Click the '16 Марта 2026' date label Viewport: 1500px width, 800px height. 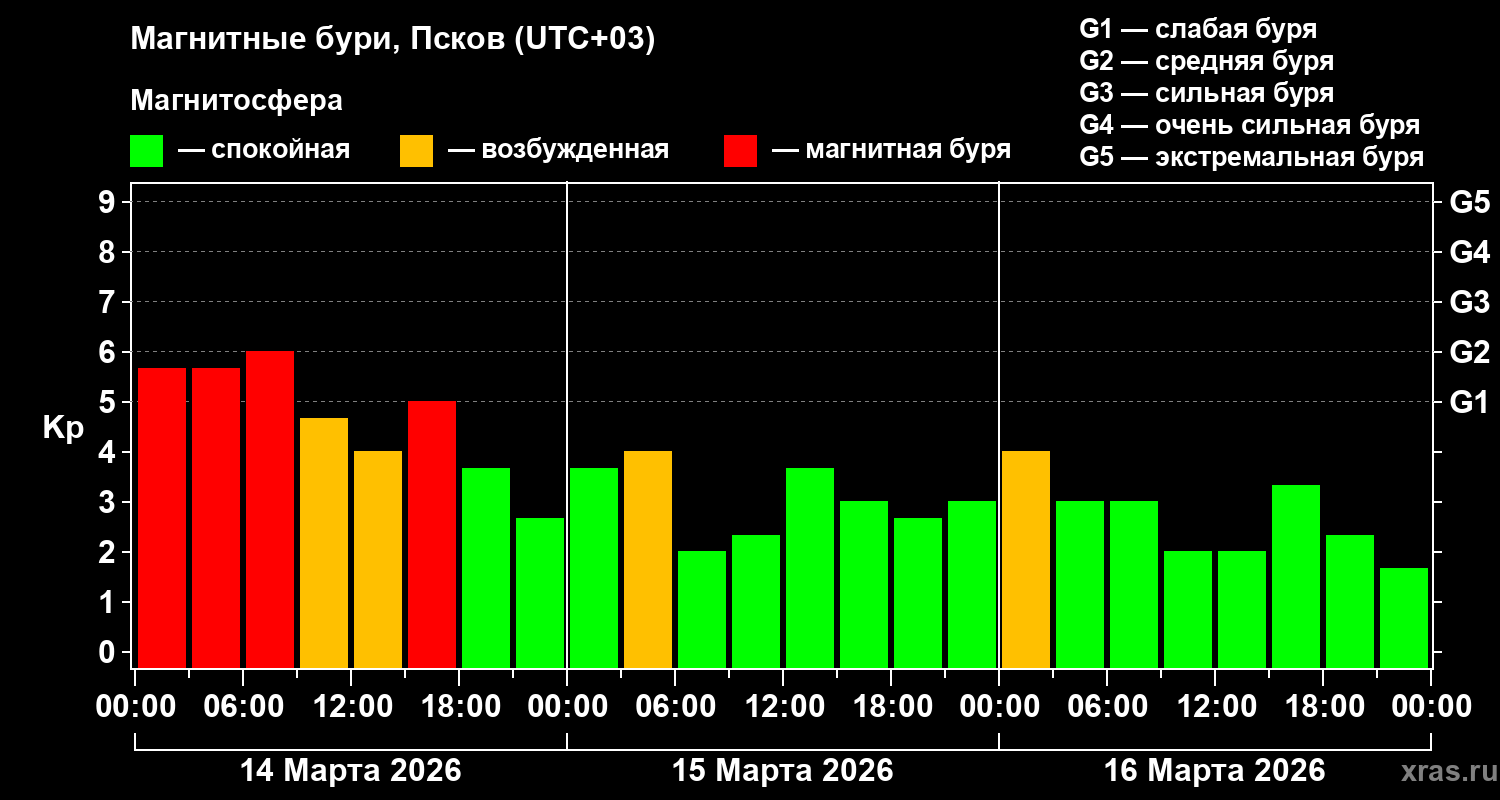click(1214, 771)
